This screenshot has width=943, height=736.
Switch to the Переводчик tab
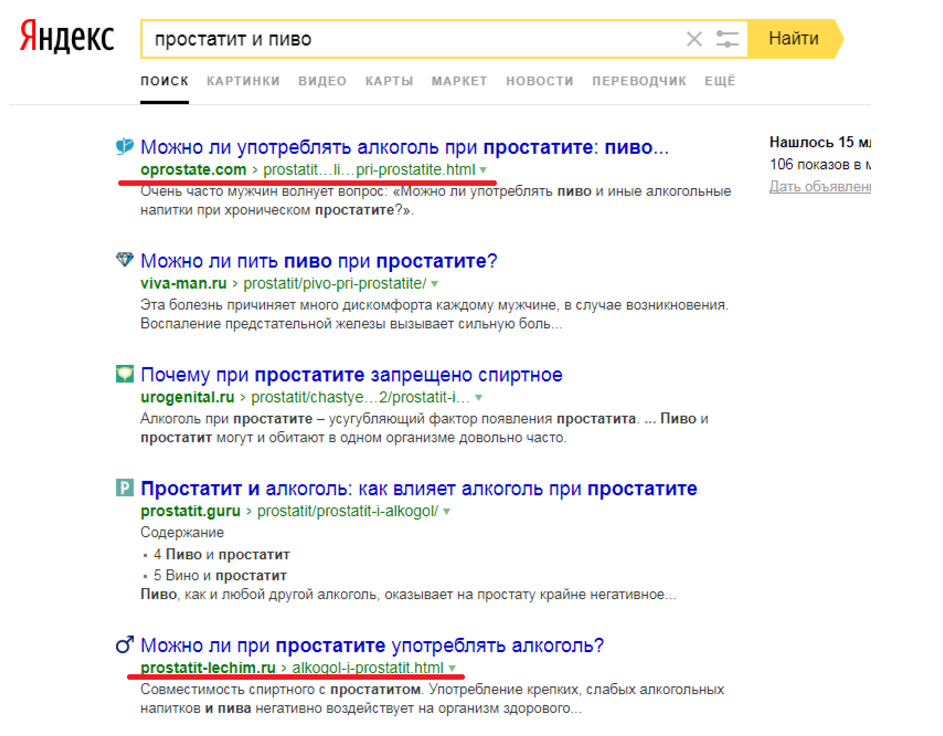click(639, 81)
